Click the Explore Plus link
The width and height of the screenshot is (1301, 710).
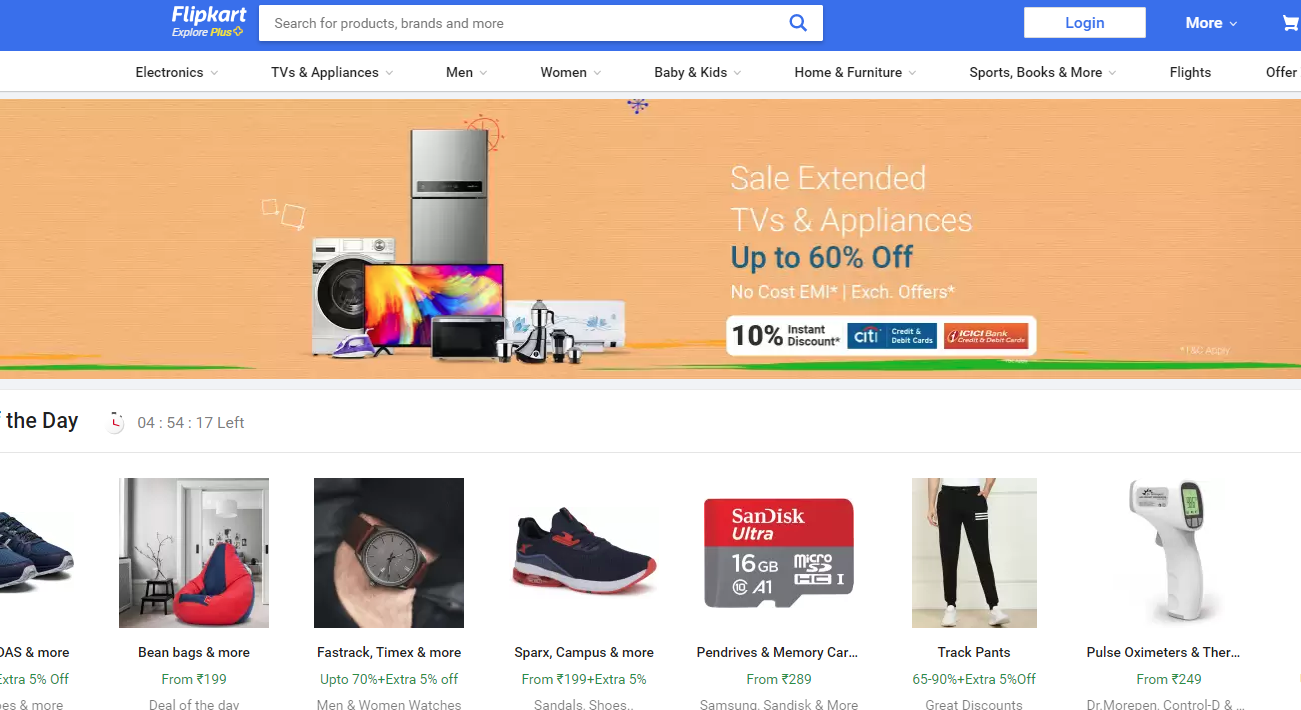[x=207, y=32]
